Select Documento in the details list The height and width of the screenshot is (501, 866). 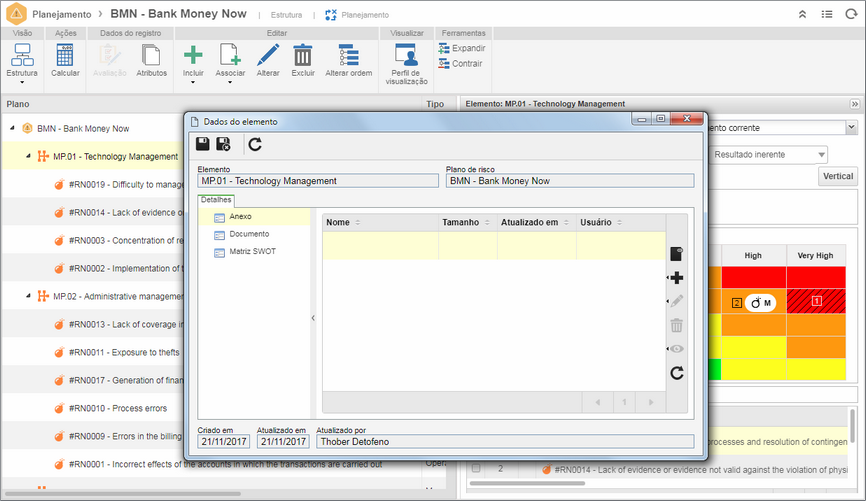[x=249, y=234]
